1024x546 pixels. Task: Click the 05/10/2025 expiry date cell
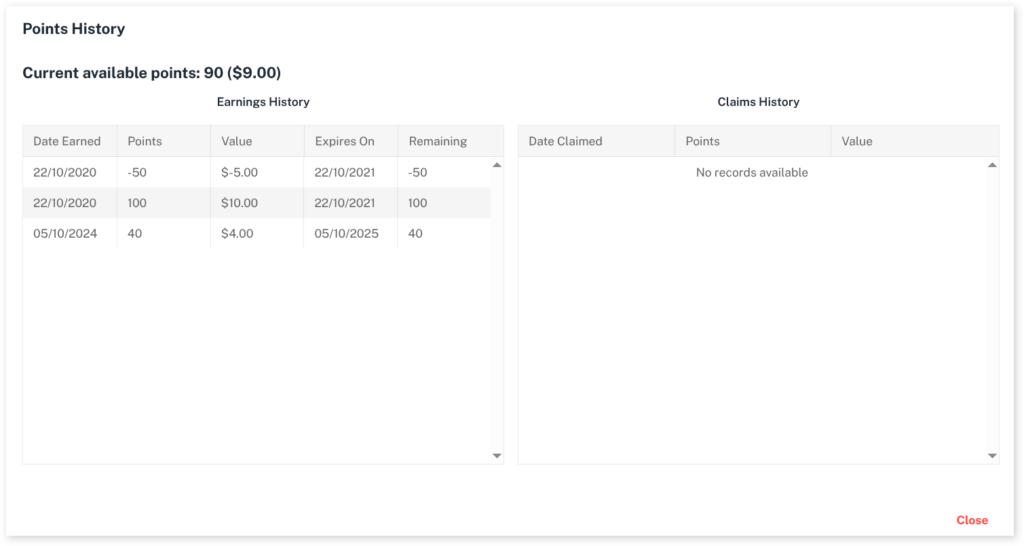click(x=345, y=234)
